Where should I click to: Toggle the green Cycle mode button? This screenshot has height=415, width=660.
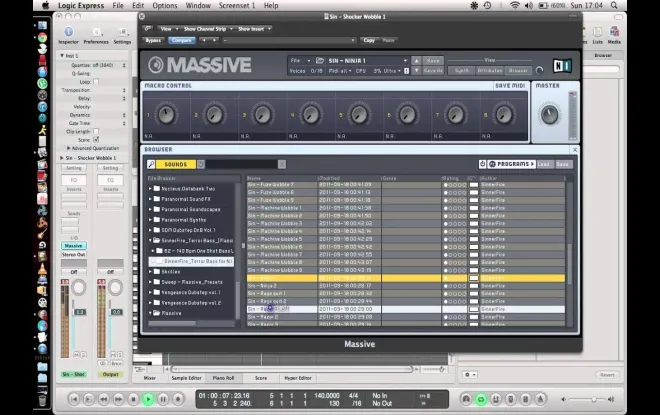click(x=481, y=399)
